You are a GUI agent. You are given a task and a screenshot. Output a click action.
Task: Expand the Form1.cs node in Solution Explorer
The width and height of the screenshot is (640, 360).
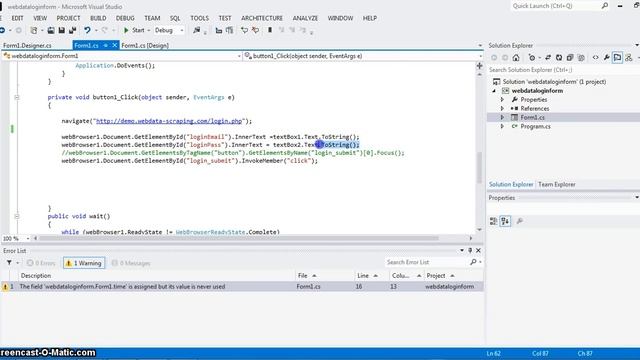click(502, 118)
